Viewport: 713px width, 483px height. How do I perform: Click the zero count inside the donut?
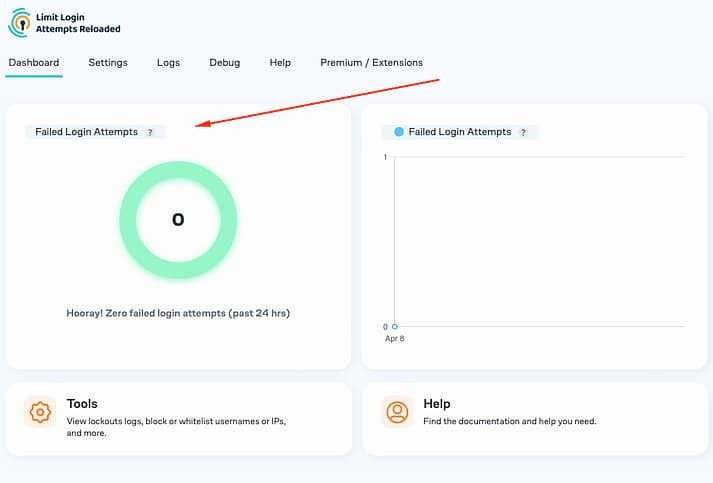click(x=178, y=219)
